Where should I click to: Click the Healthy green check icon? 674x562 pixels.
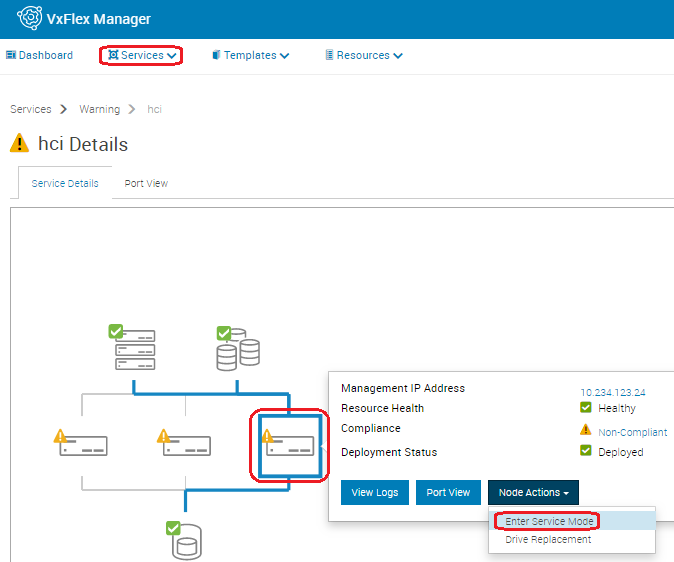click(586, 407)
